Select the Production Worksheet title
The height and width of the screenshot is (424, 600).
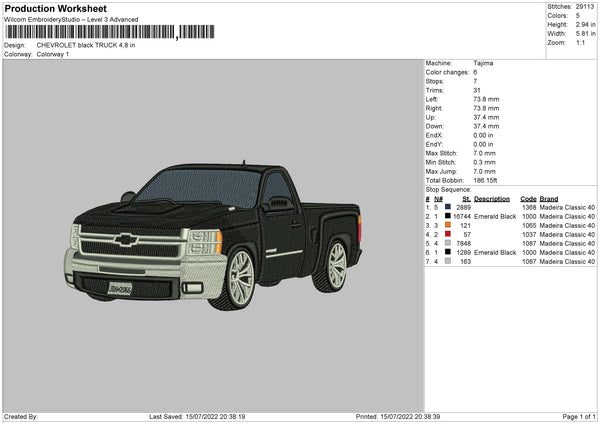tap(55, 8)
